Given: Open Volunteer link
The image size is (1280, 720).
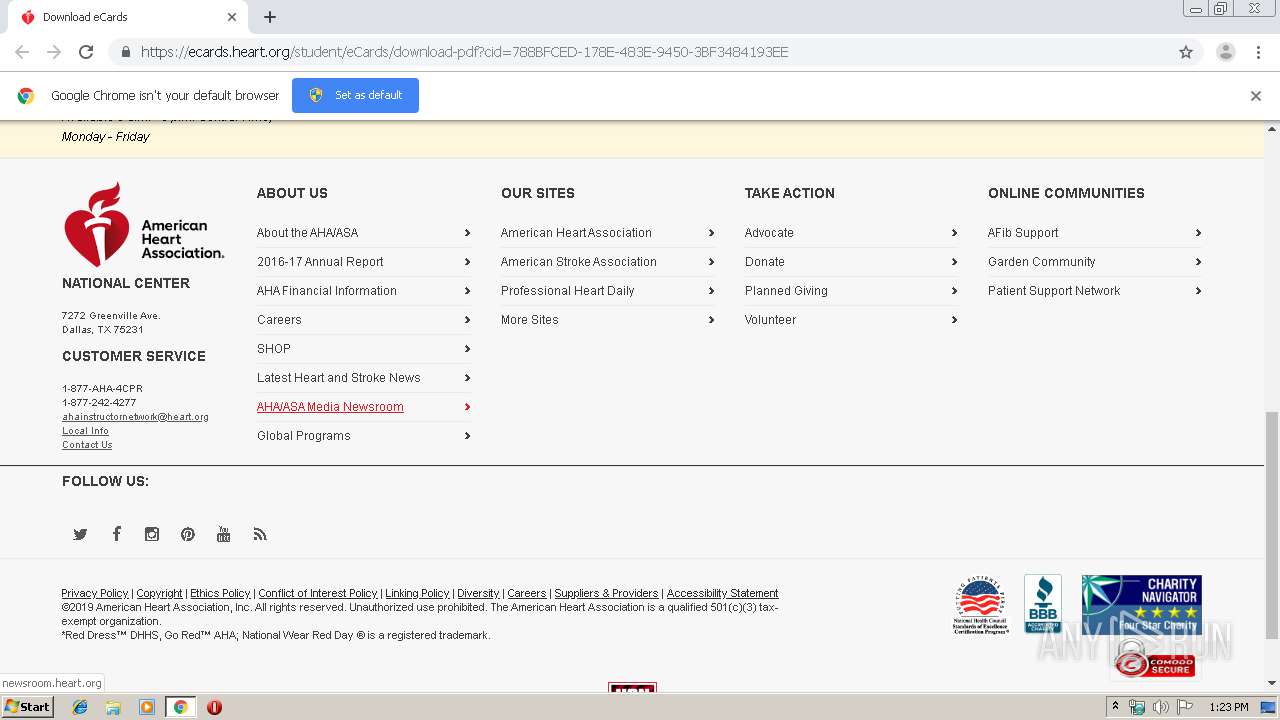Looking at the screenshot, I should tap(770, 320).
